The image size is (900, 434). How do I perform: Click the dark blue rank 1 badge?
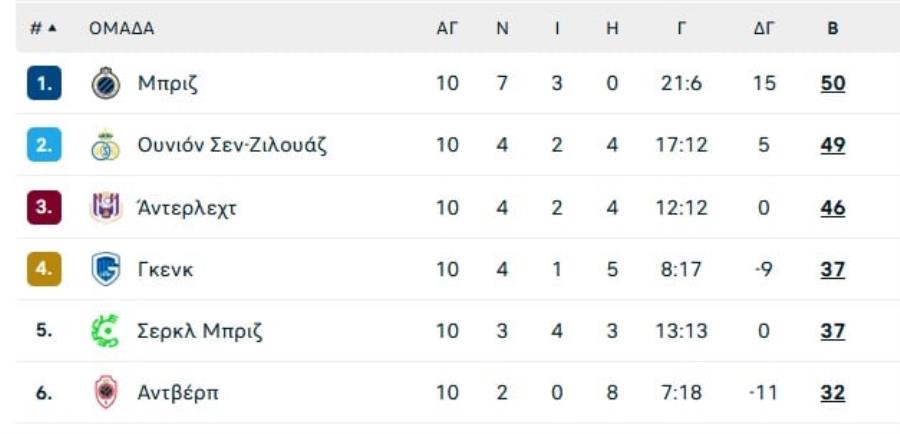[44, 83]
